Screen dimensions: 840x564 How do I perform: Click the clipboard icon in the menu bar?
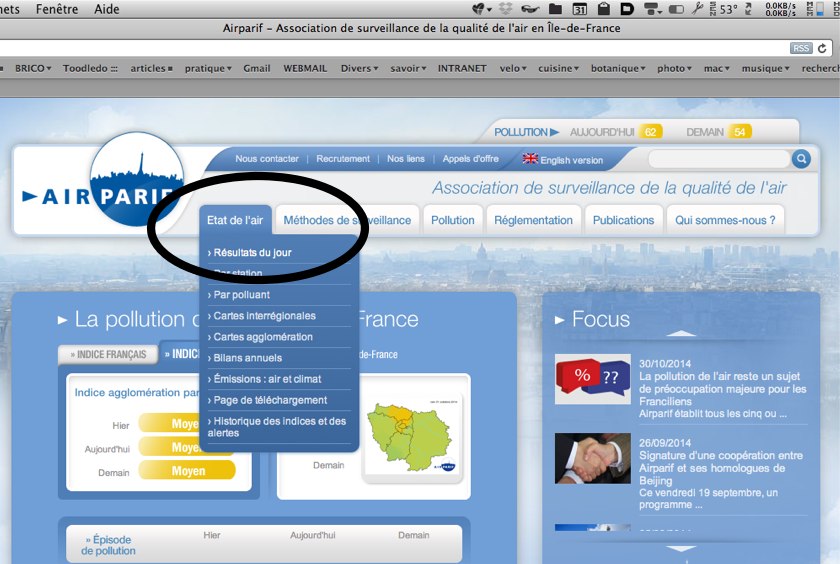click(604, 8)
